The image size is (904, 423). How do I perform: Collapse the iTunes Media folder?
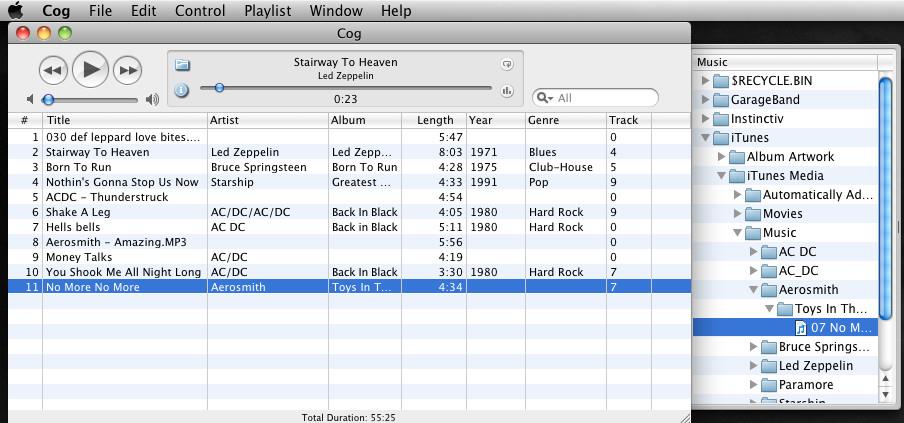click(722, 176)
